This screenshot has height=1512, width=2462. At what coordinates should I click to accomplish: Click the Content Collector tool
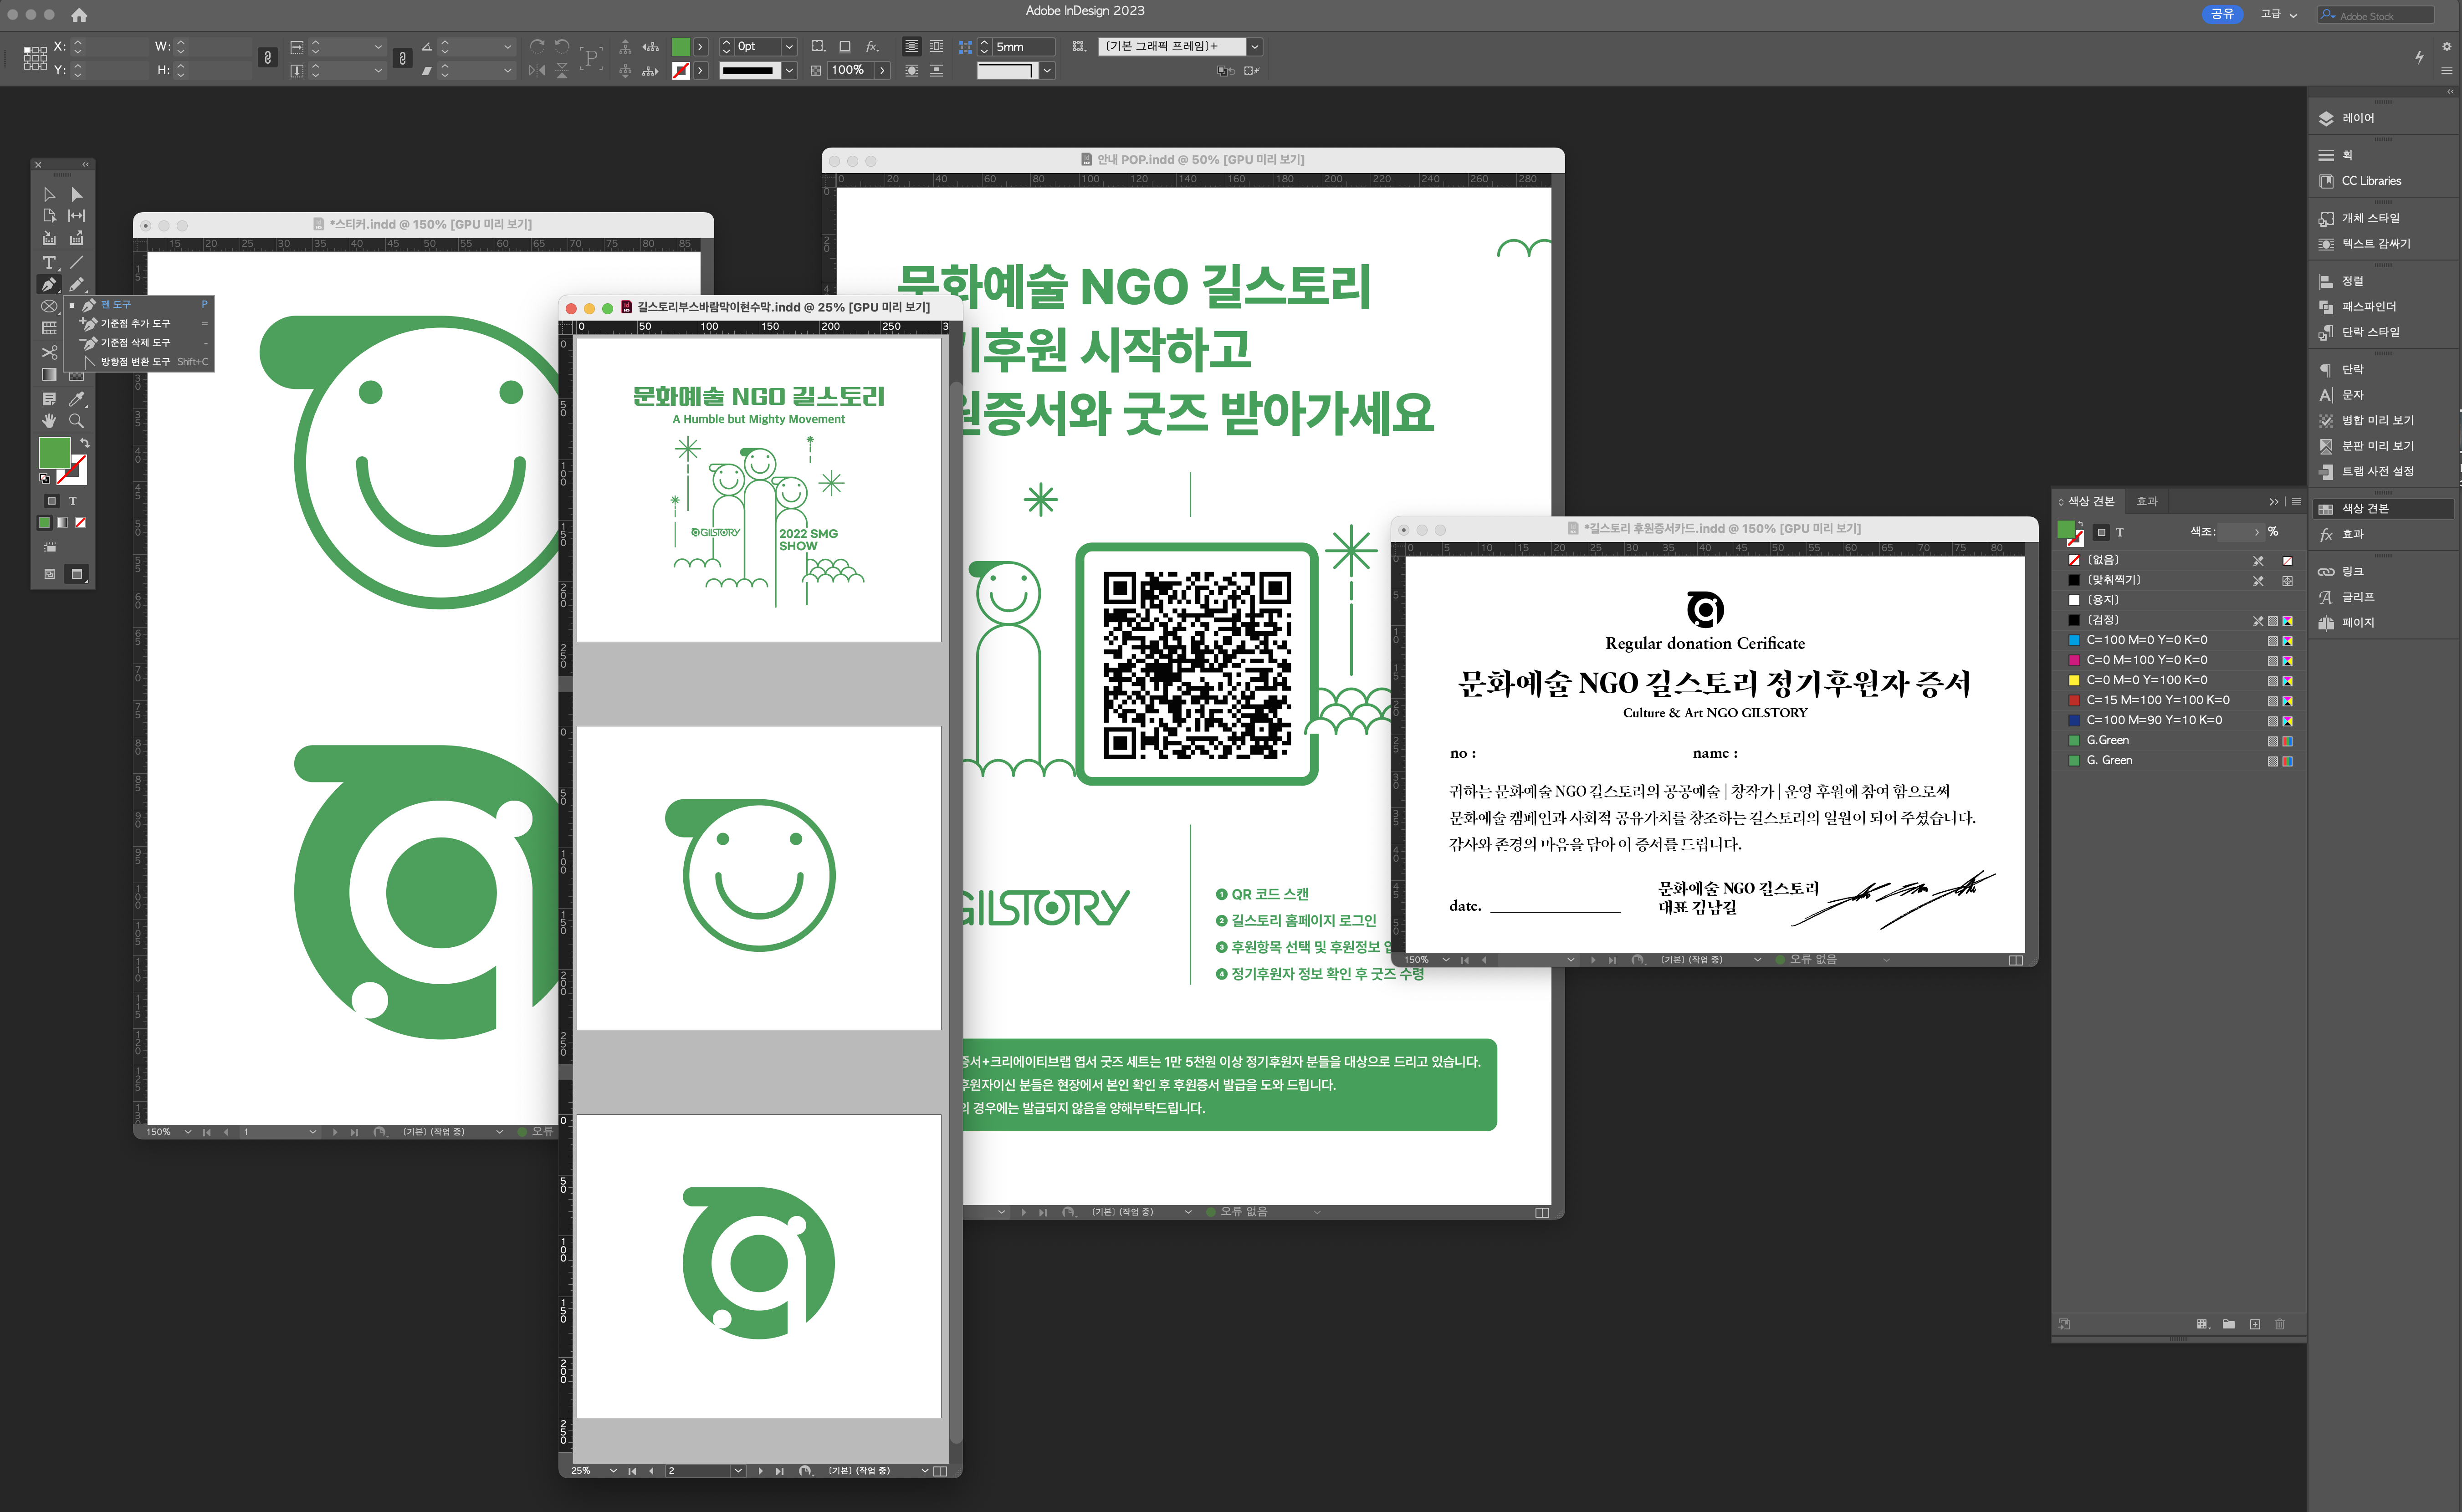[49, 239]
